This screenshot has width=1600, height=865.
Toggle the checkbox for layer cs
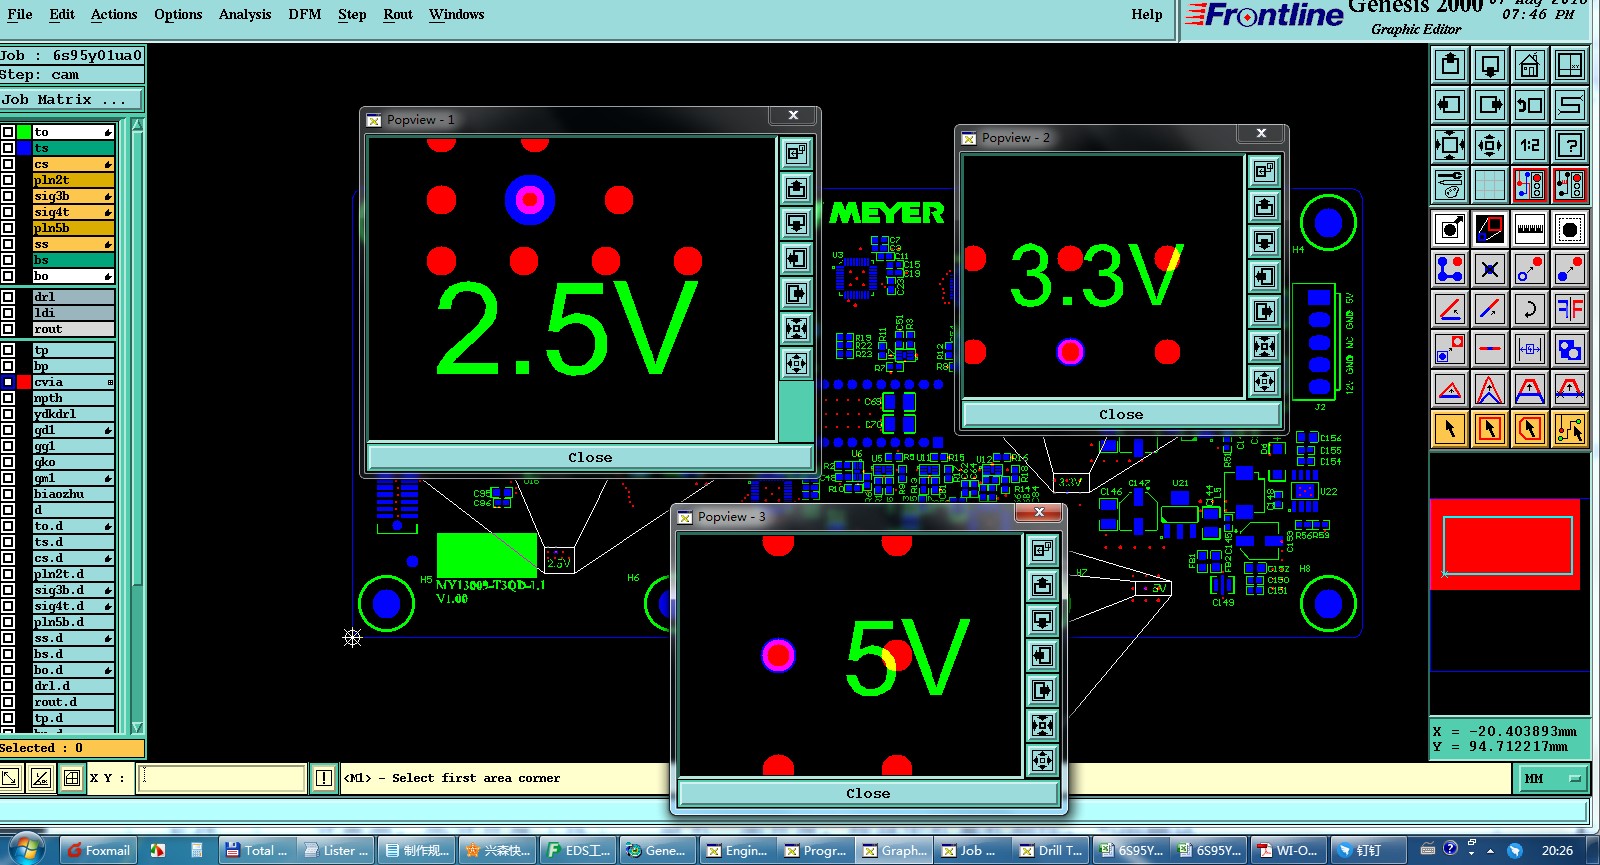click(x=8, y=164)
